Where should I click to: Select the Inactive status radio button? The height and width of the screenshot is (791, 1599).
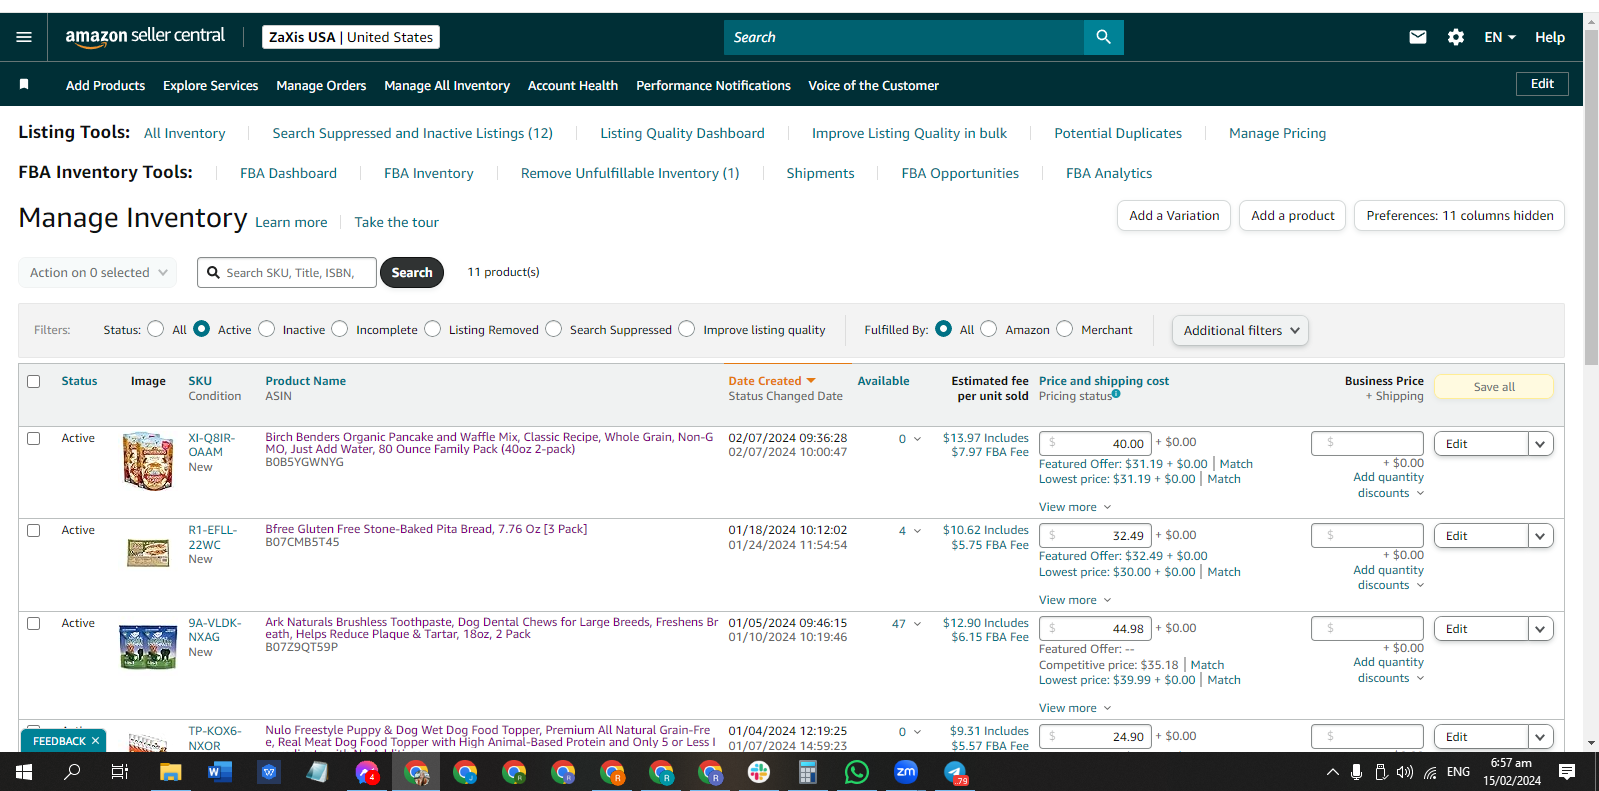coord(266,329)
